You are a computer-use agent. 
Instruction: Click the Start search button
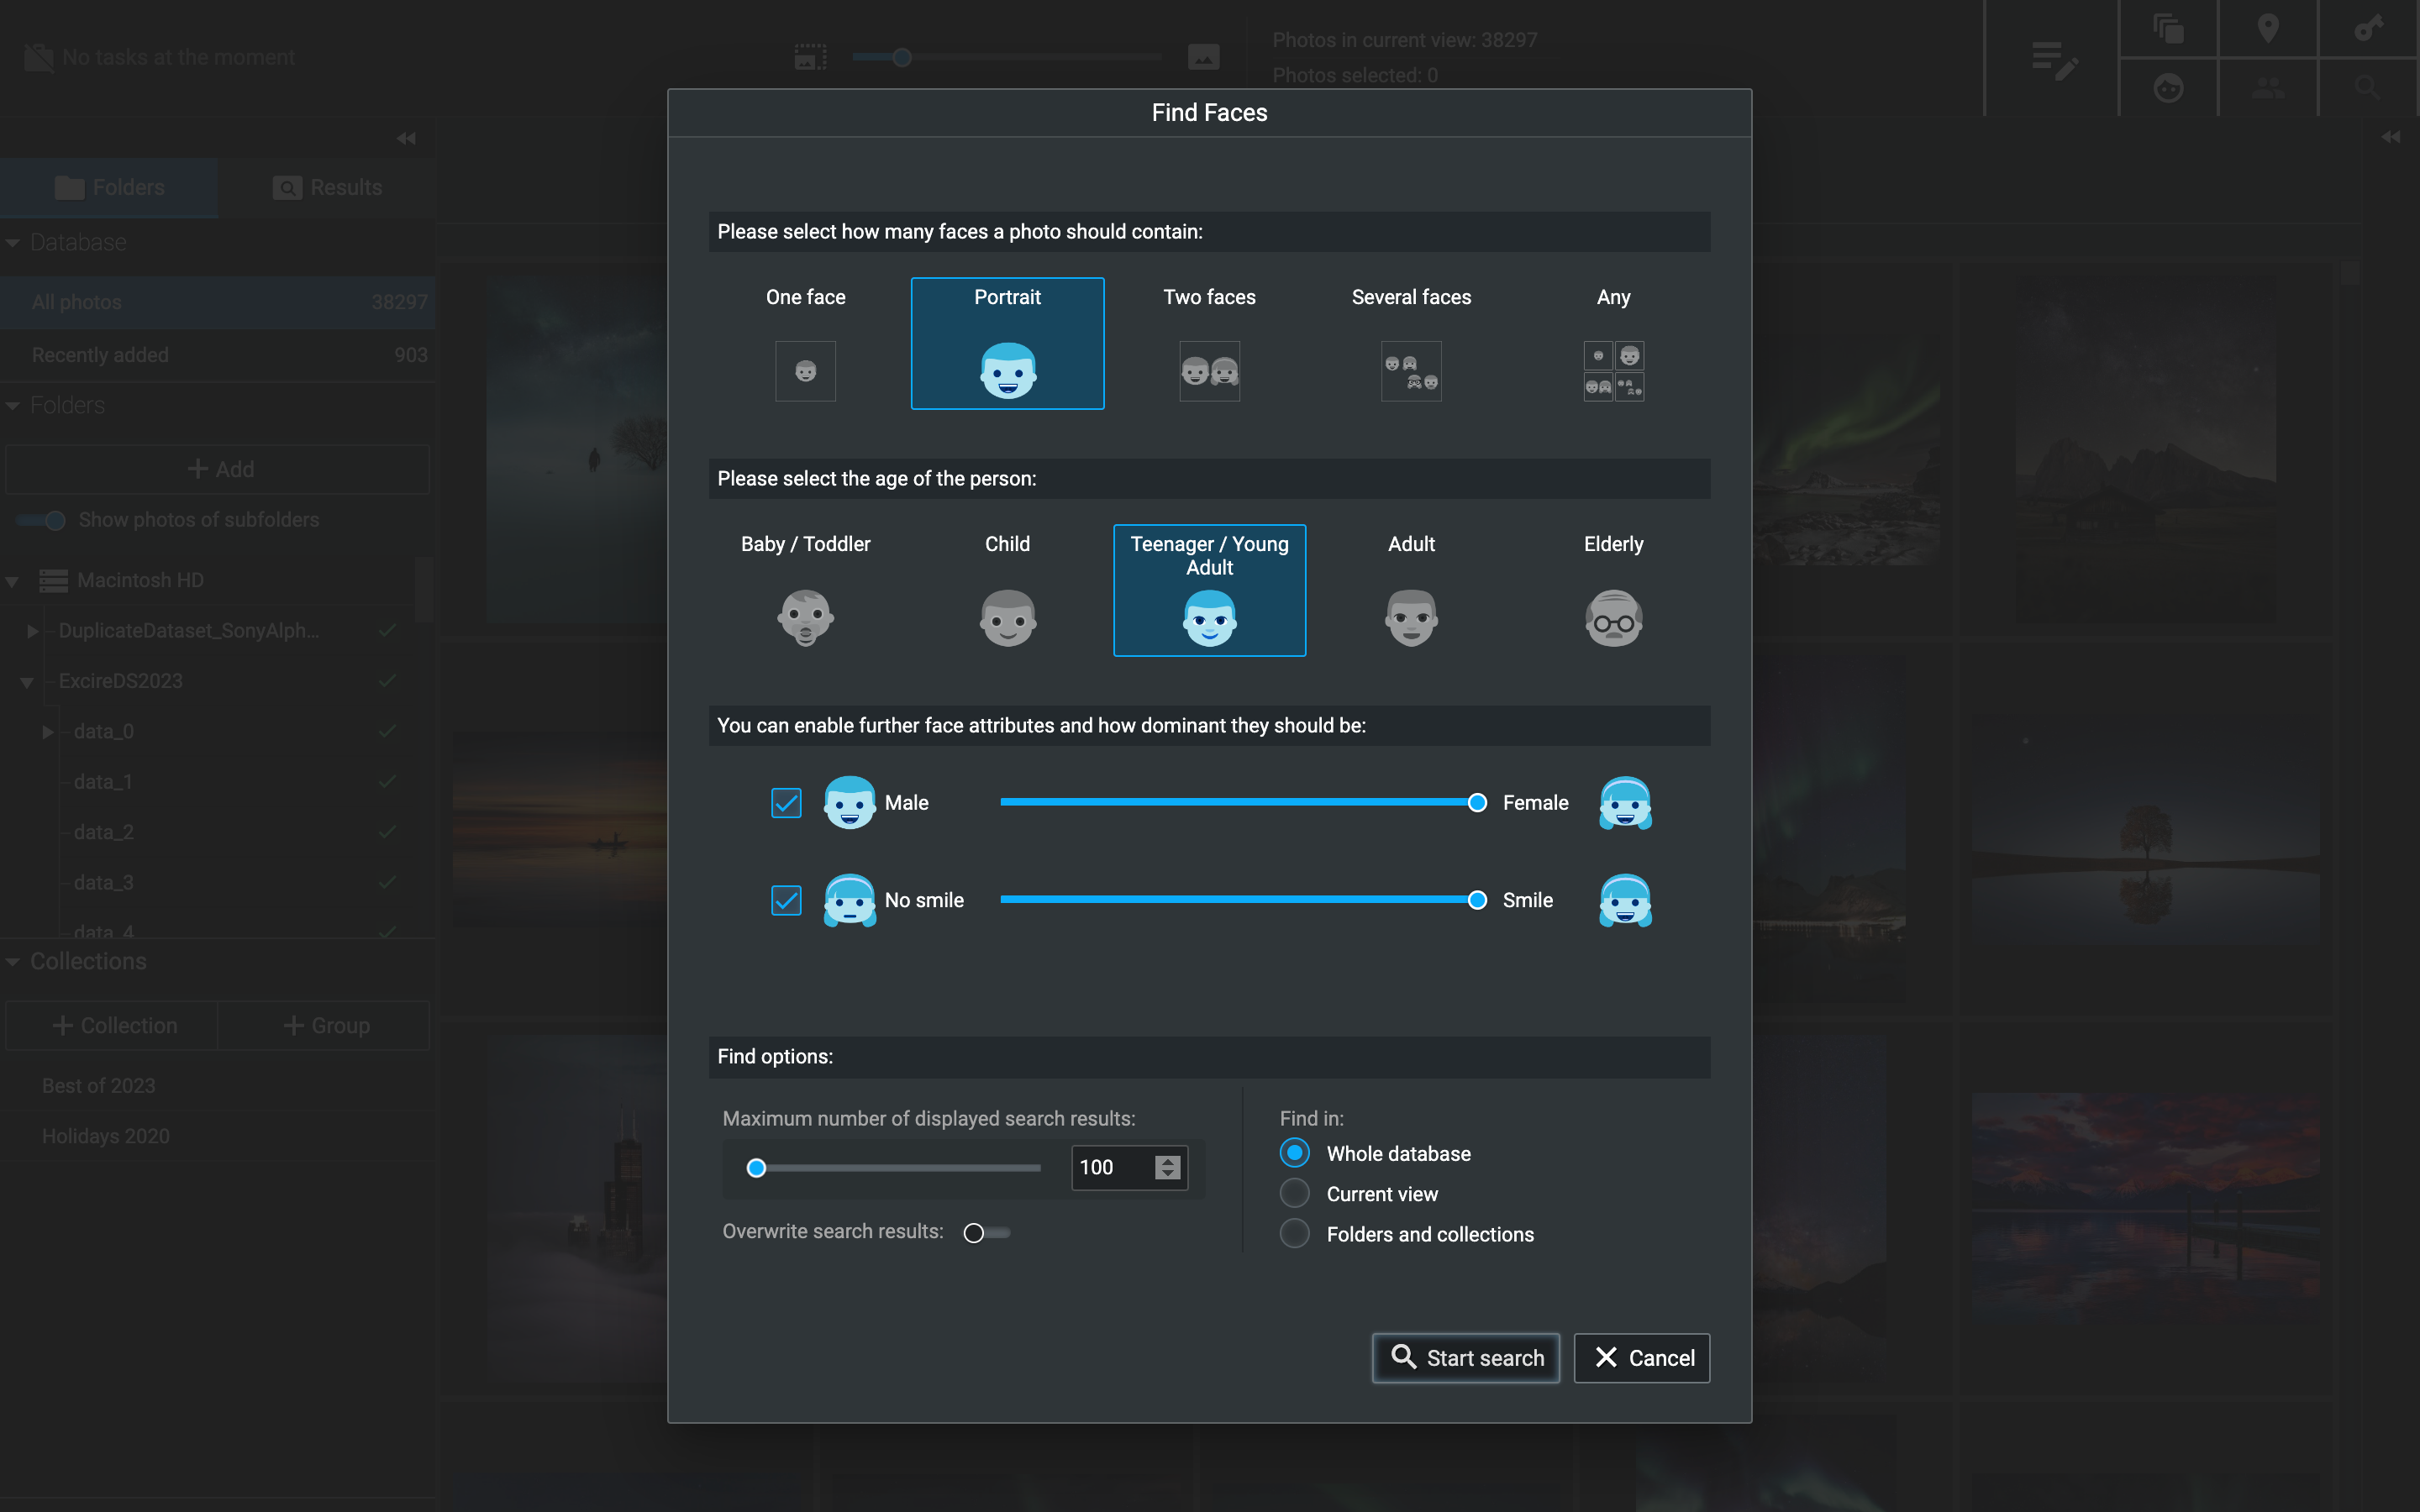1465,1357
